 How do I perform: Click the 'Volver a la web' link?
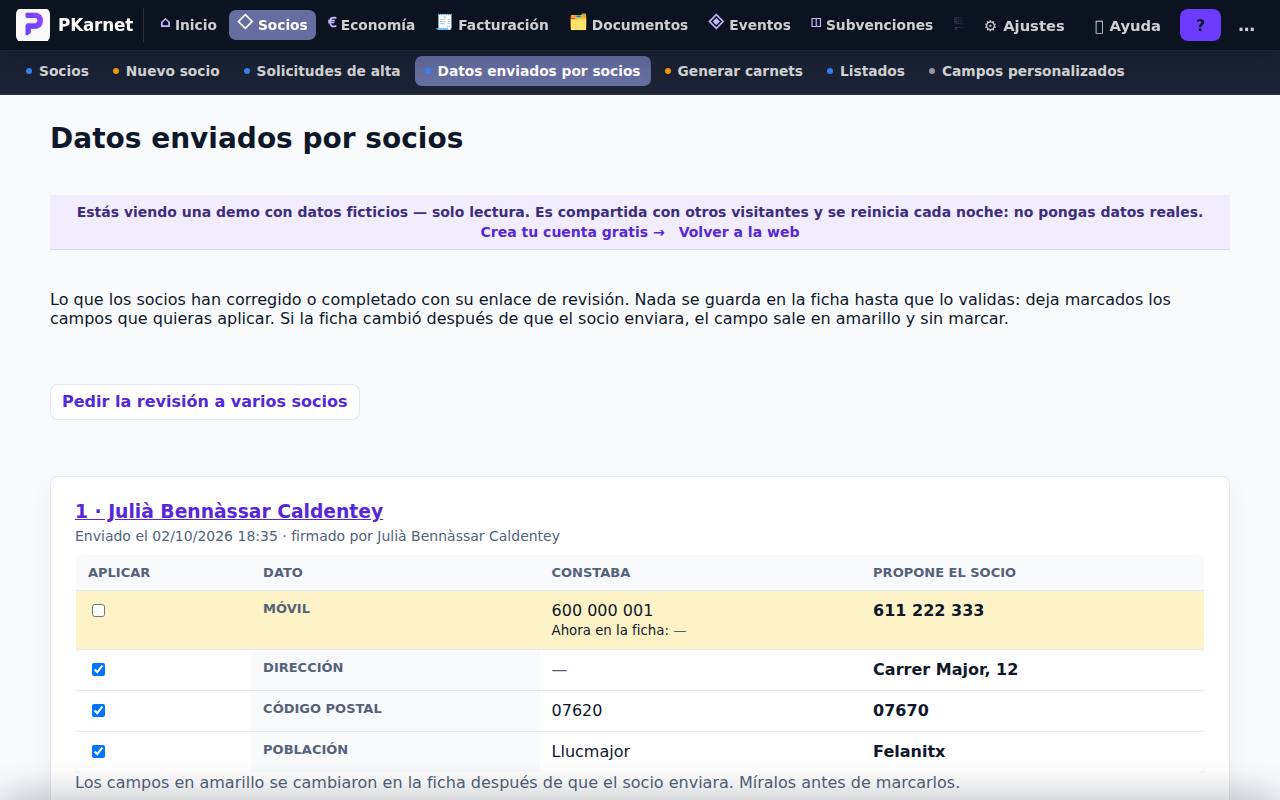click(739, 232)
